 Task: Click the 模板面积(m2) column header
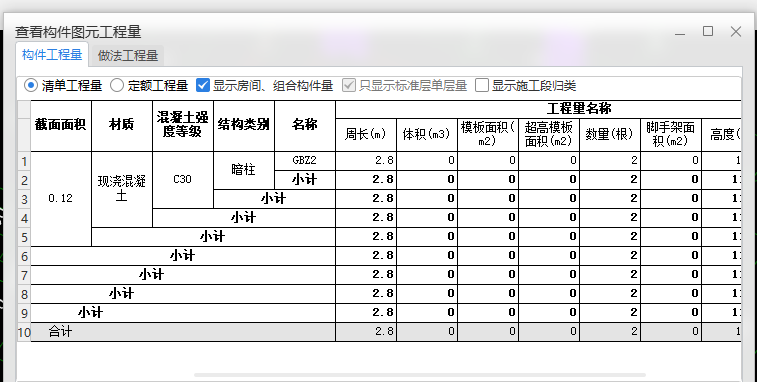(488, 135)
